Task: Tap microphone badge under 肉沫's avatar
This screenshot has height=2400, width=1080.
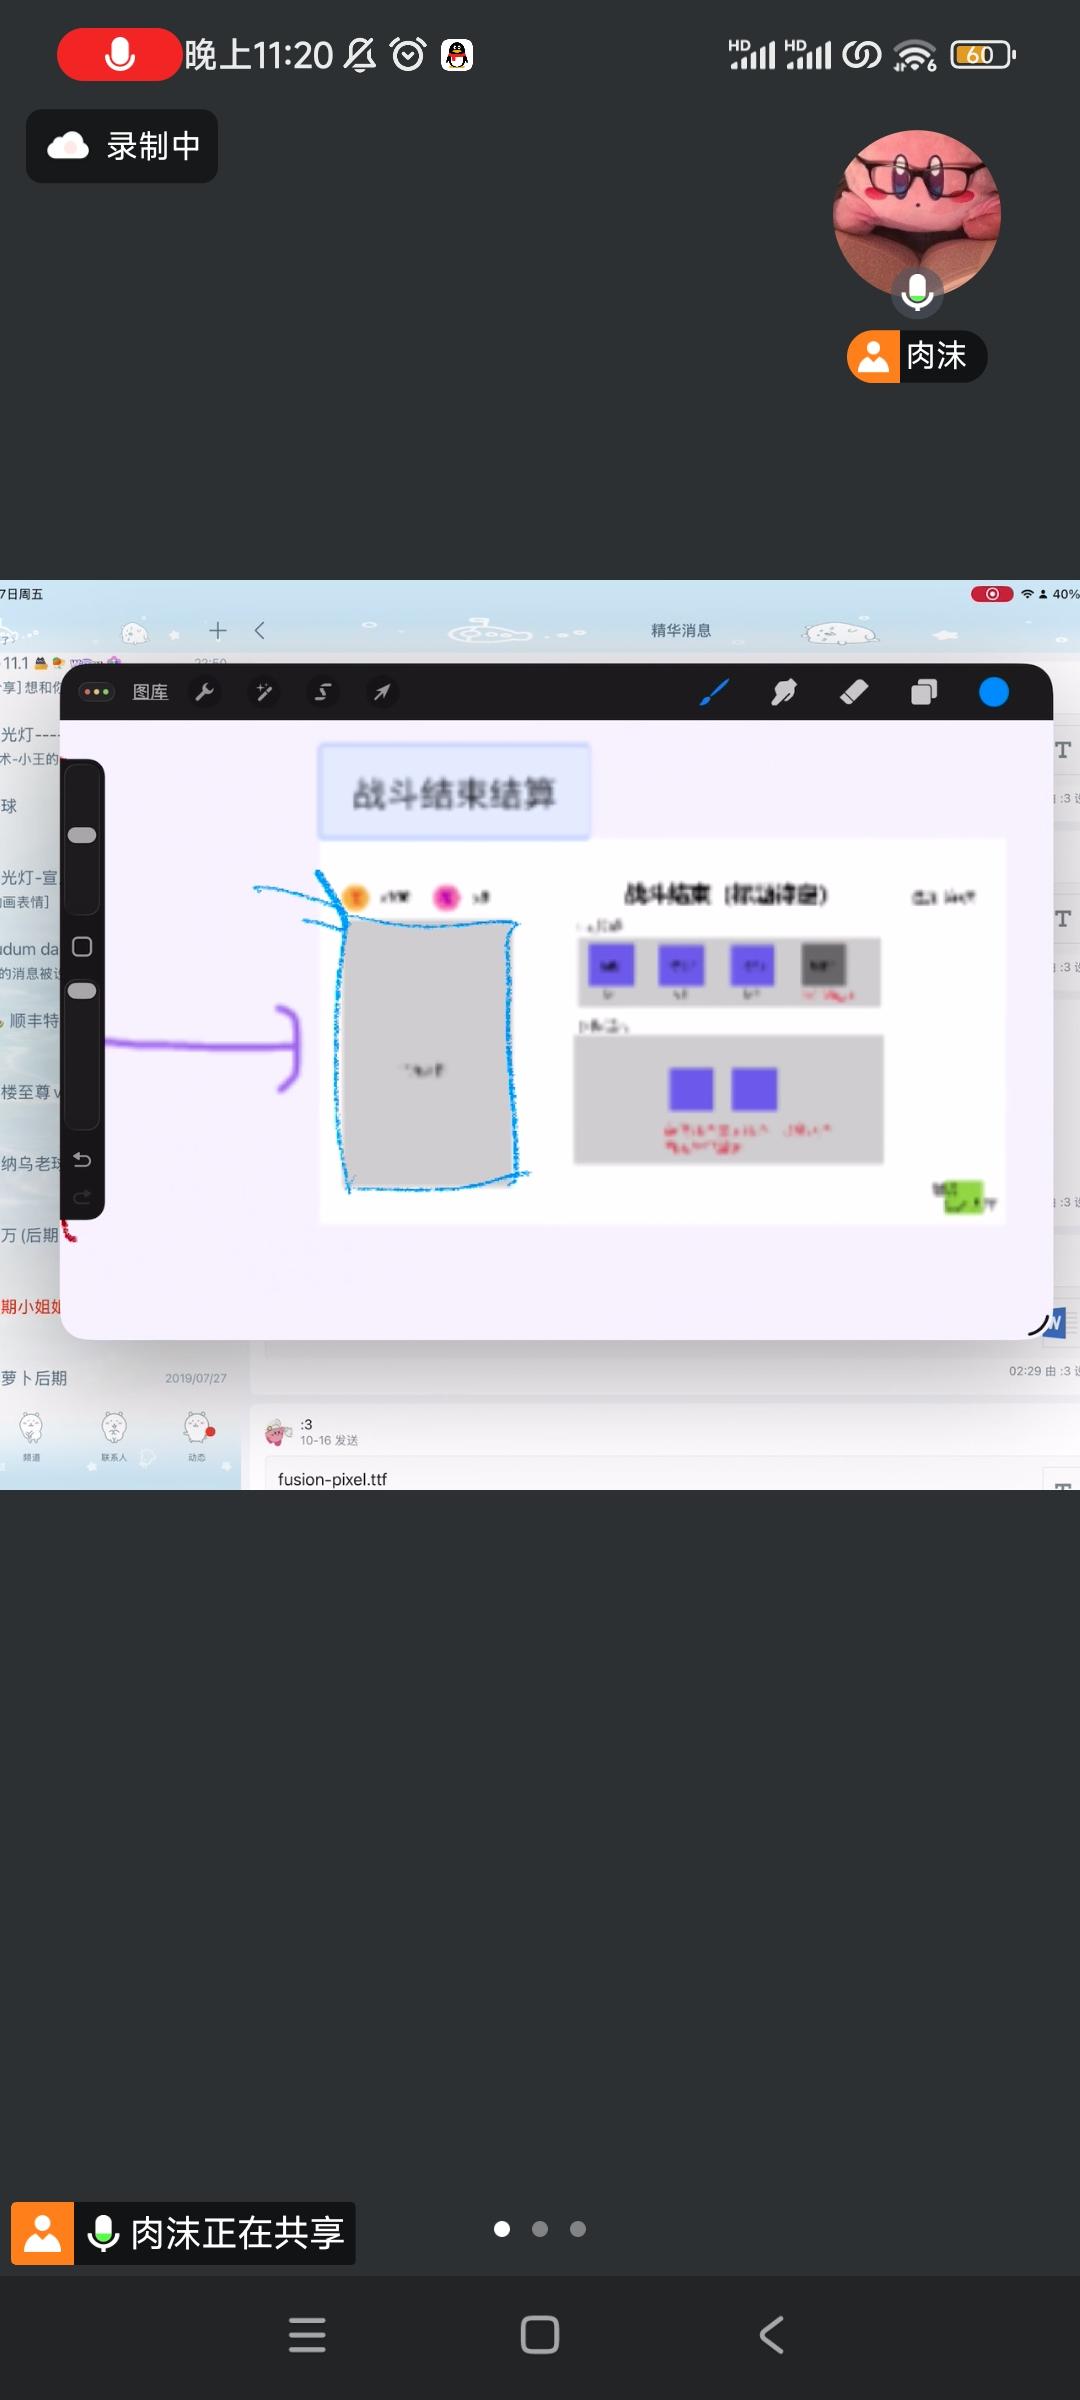Action: coord(917,291)
